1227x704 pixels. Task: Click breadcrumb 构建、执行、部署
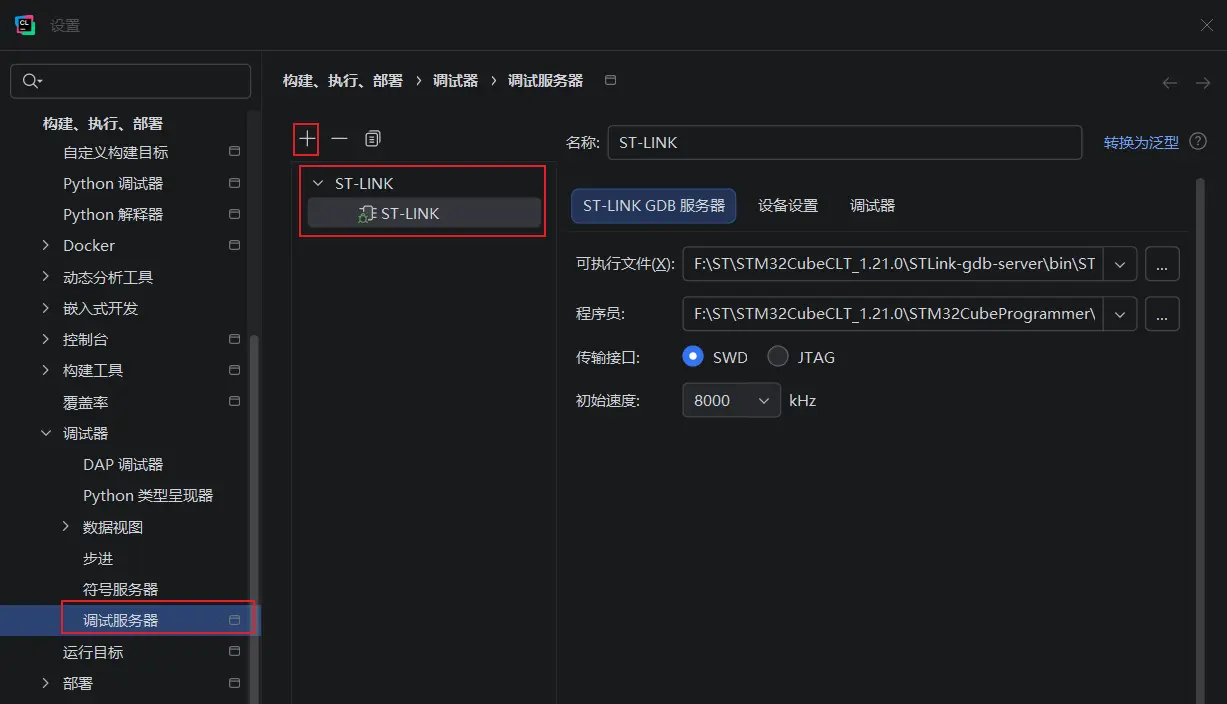click(343, 80)
